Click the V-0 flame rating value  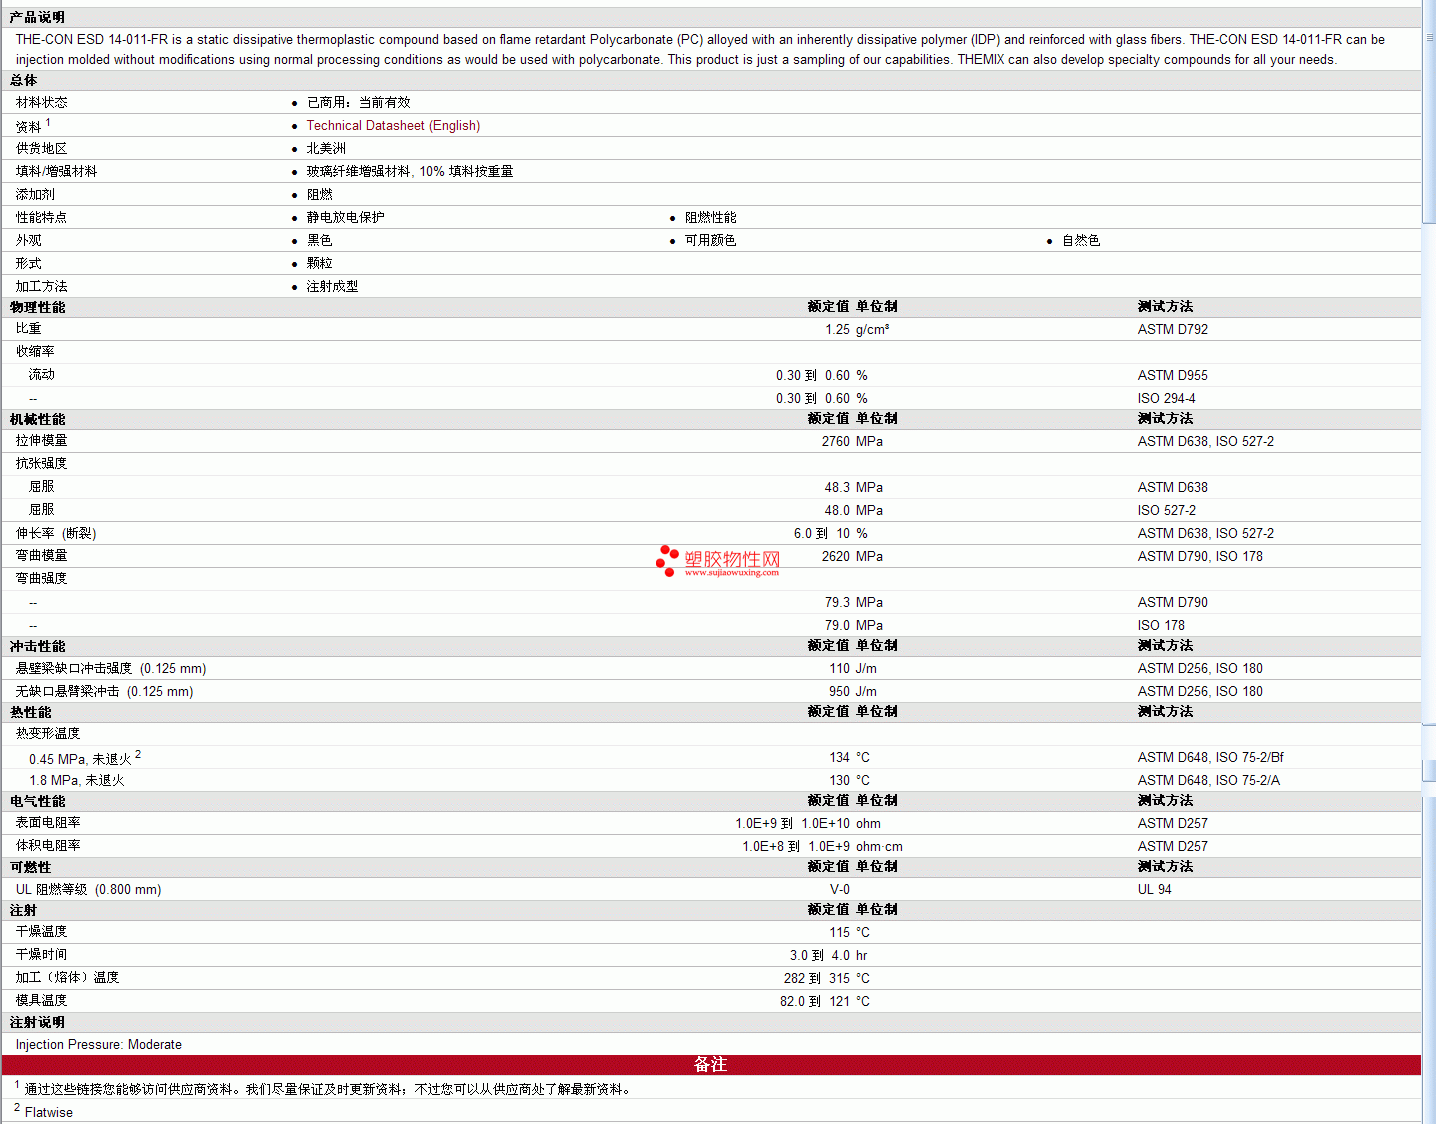[x=840, y=889]
